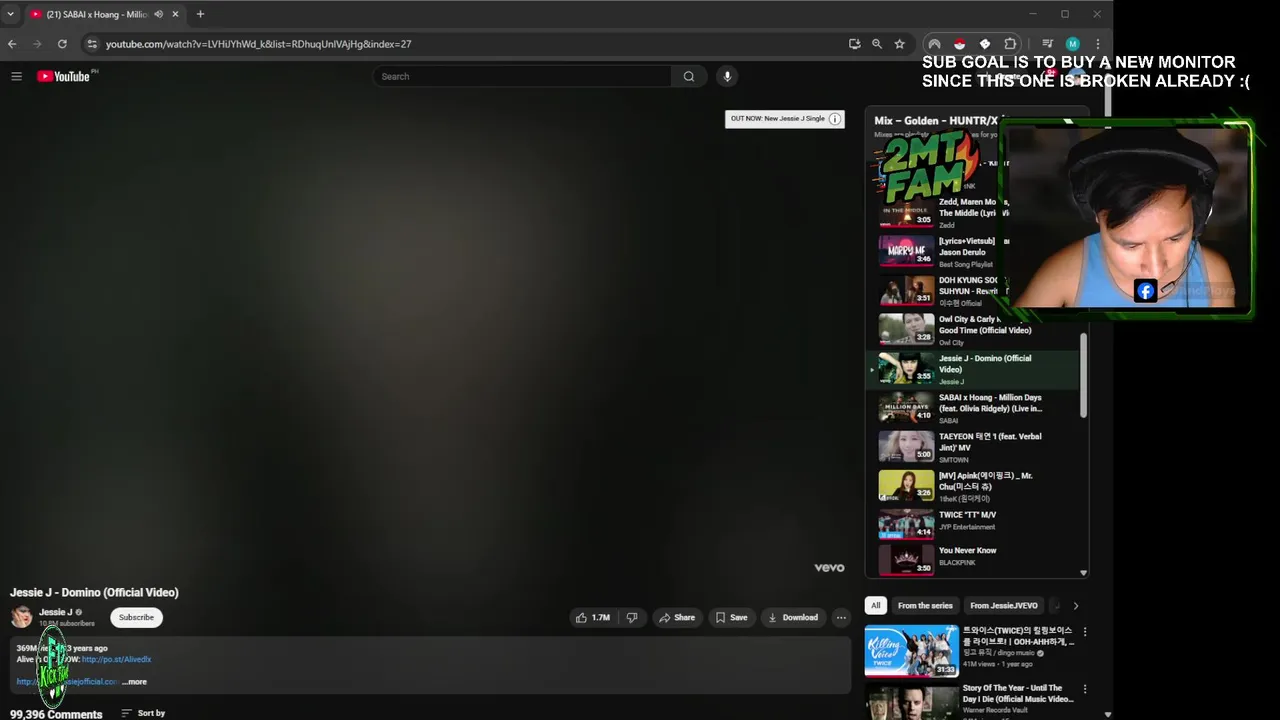Open options menu for Story Of The Year video
Image resolution: width=1280 pixels, height=720 pixels.
point(1084,691)
